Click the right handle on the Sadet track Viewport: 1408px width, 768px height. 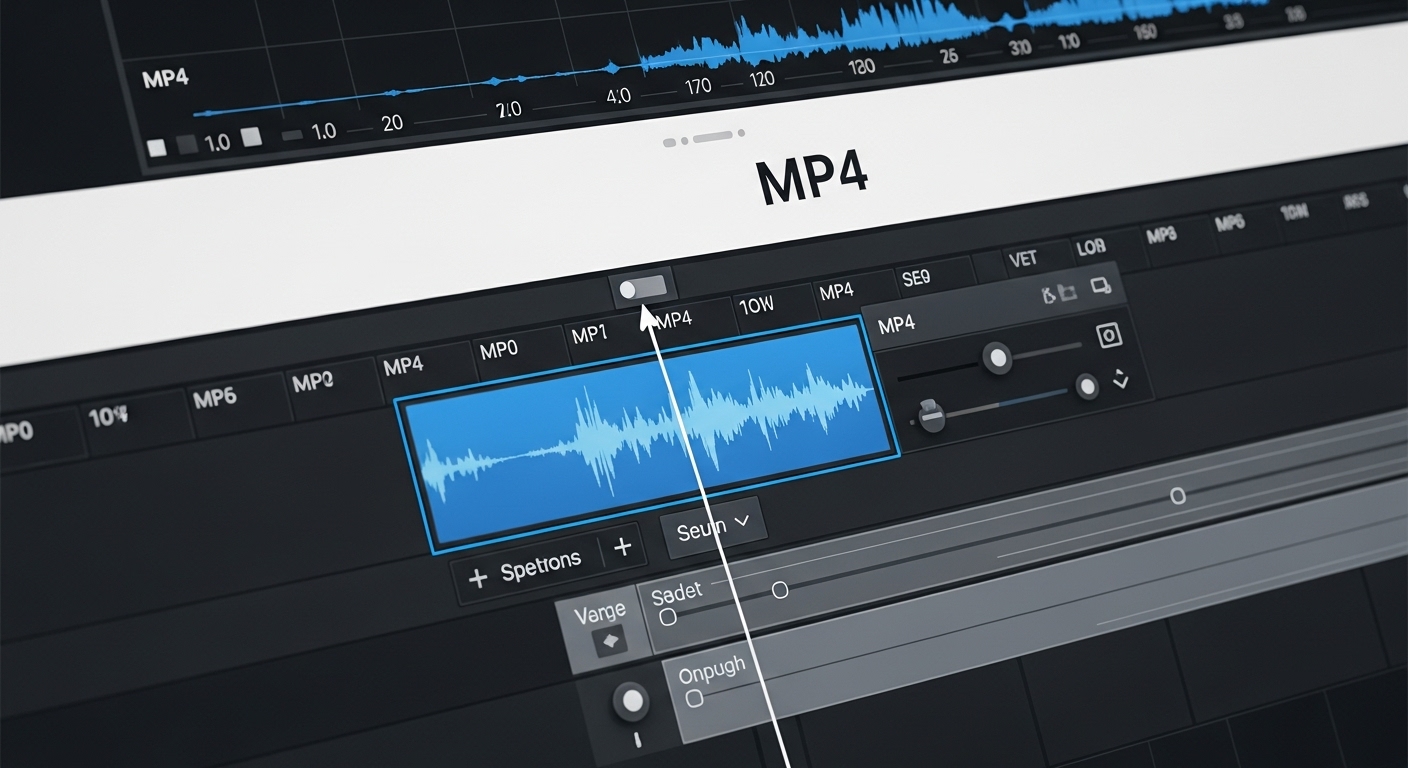click(x=780, y=590)
